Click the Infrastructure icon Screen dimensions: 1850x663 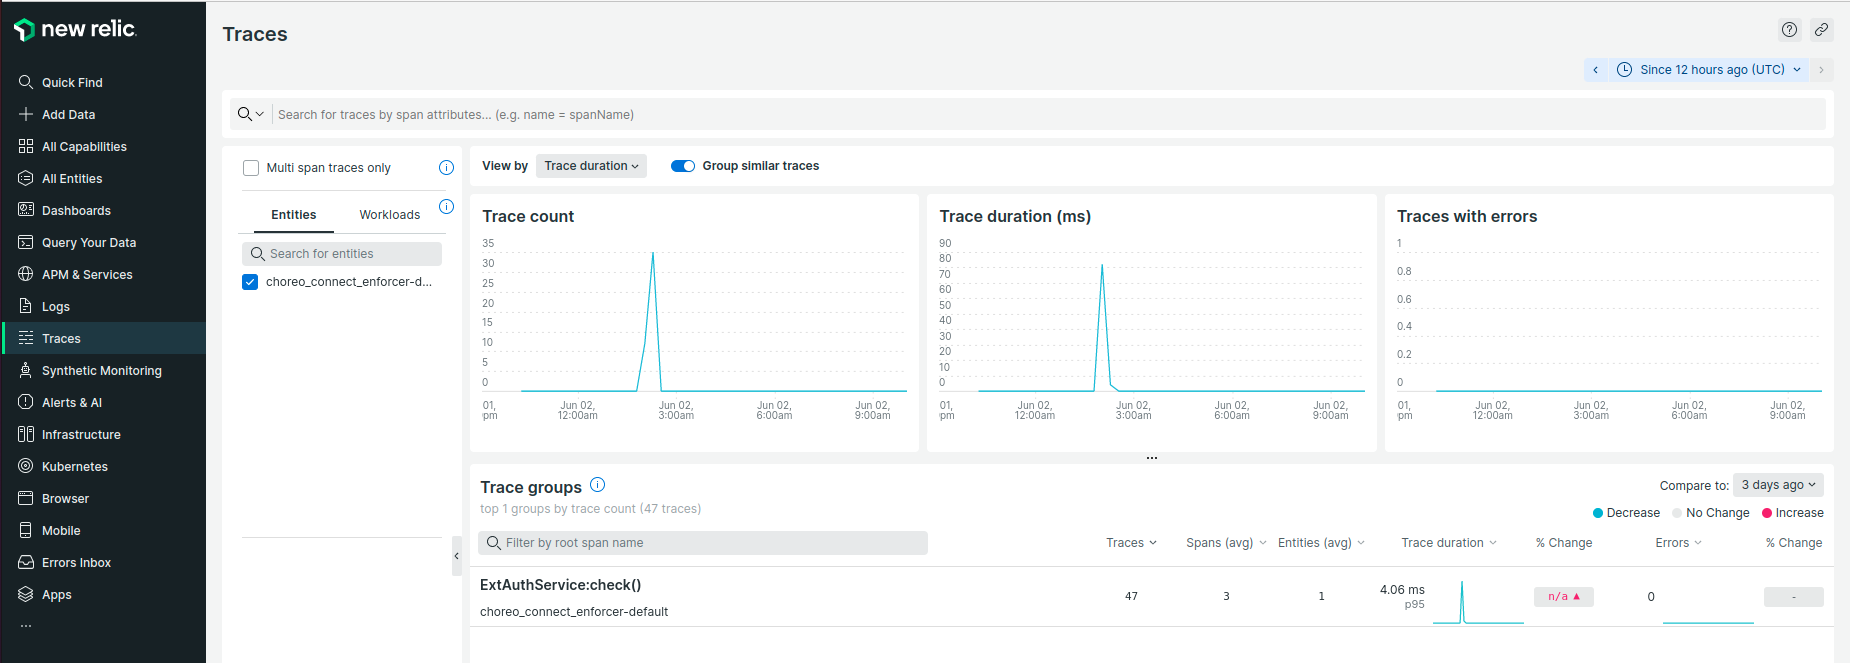coord(26,434)
